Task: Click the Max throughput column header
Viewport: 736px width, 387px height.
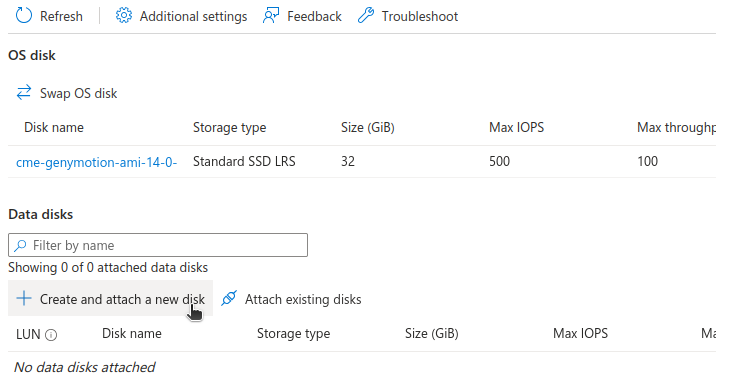Action: point(676,128)
